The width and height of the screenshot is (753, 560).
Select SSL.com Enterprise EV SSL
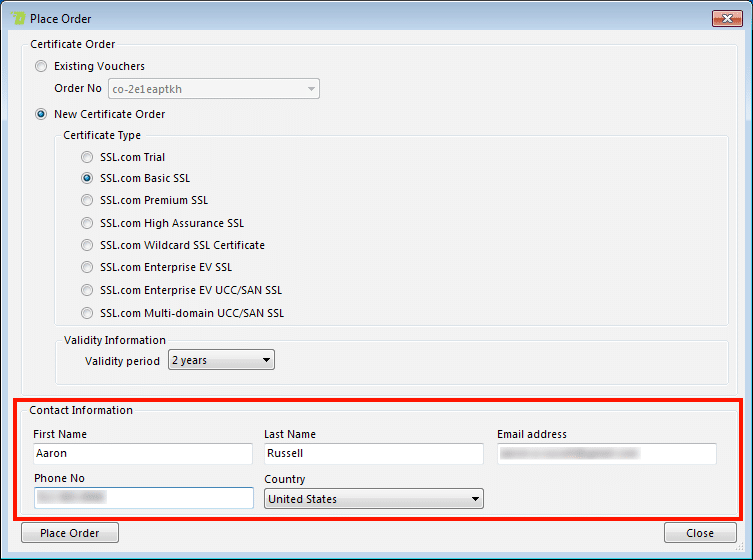tap(88, 268)
